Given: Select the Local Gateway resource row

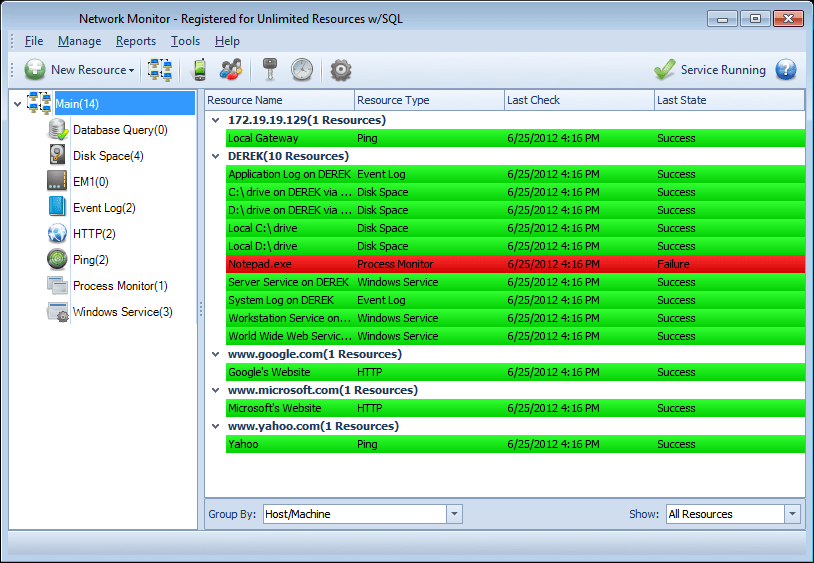Looking at the screenshot, I should click(x=515, y=138).
